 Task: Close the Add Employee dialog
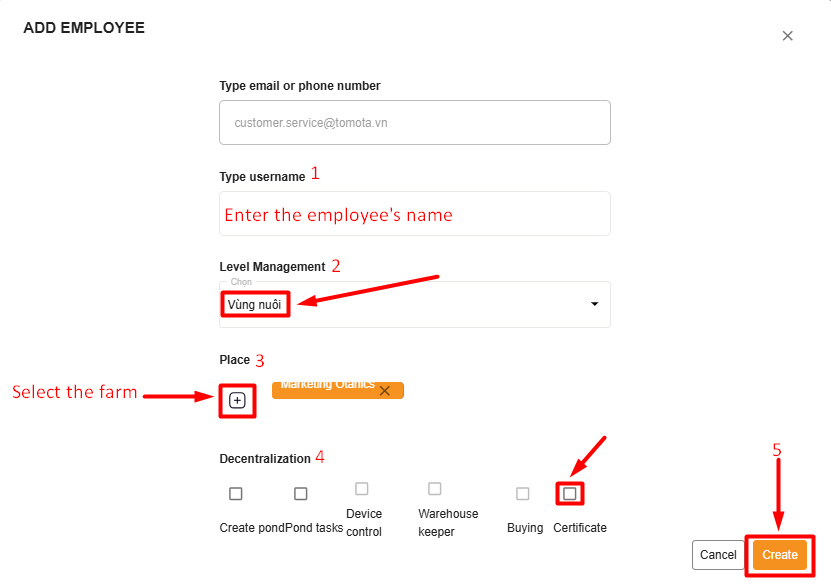tap(787, 36)
